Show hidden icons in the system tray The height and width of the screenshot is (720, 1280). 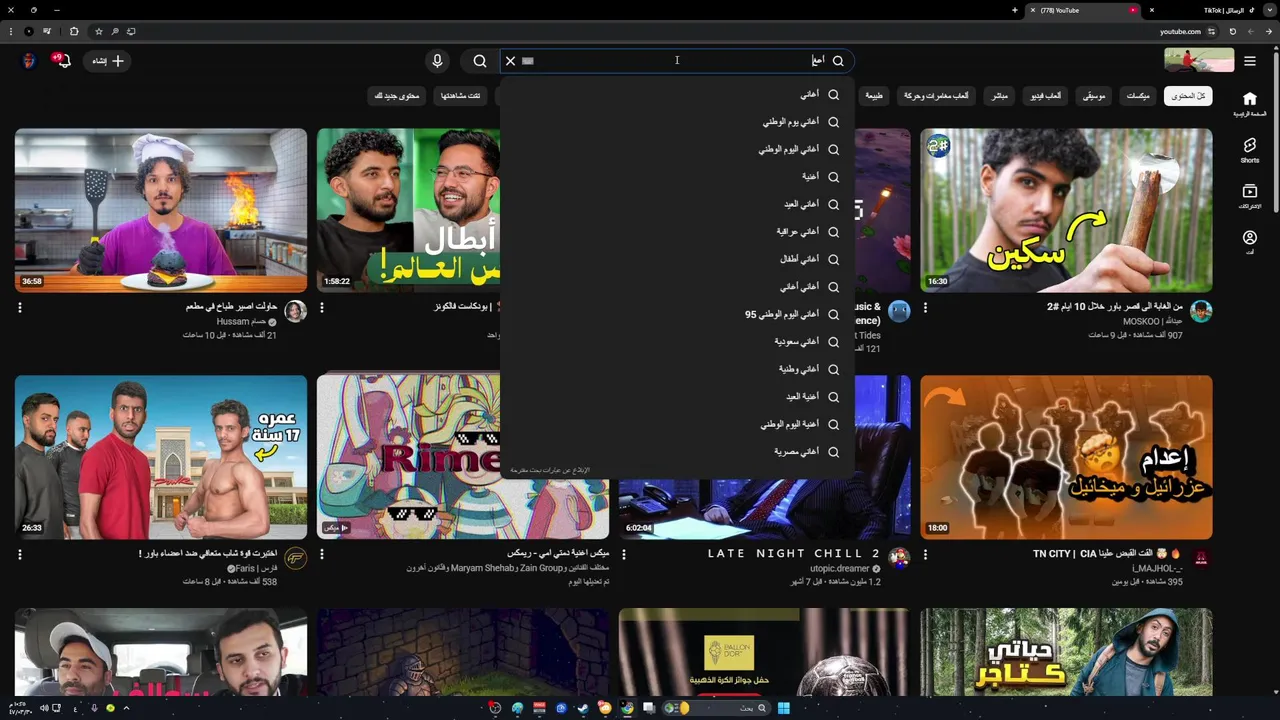(126, 708)
